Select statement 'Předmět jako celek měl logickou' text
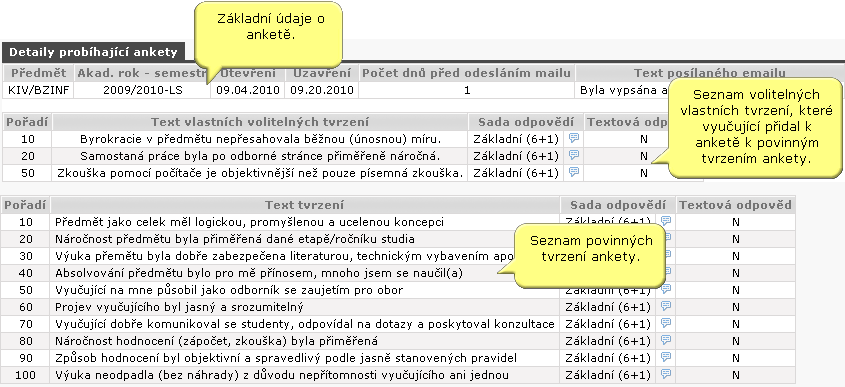 [x=250, y=222]
